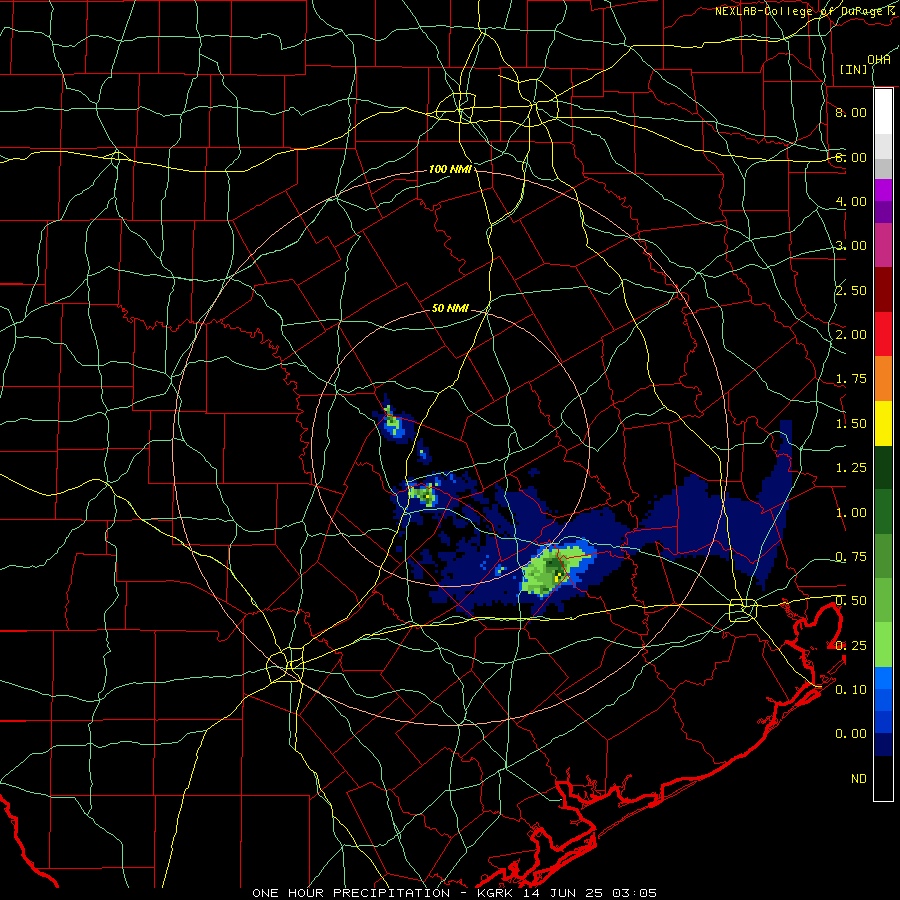Click the '1.75' legend label
The height and width of the screenshot is (900, 900).
click(851, 379)
